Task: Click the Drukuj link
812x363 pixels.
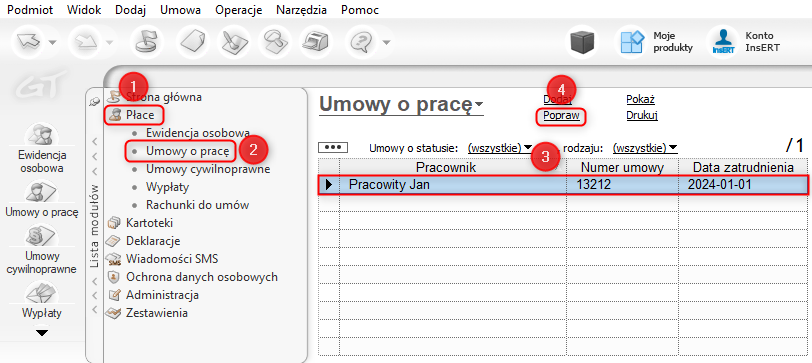Action: pos(642,115)
